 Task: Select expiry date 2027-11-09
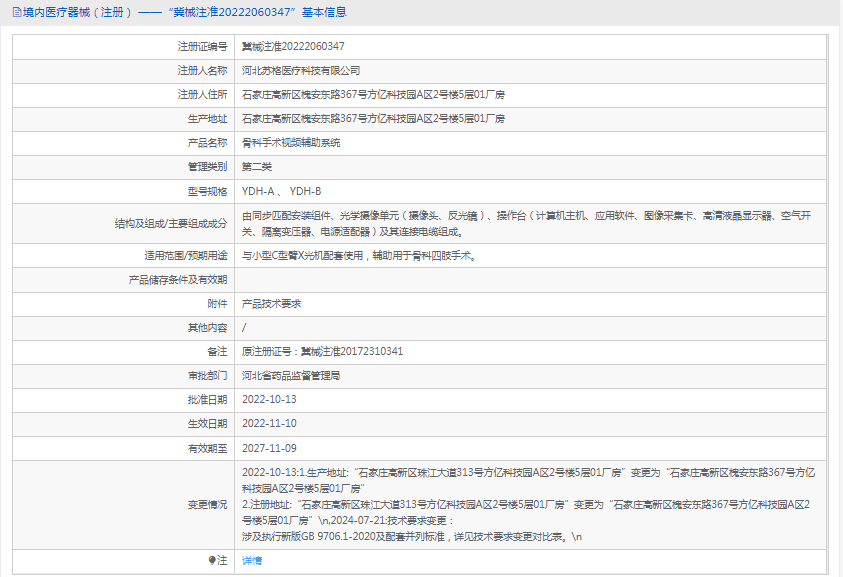[x=269, y=448]
